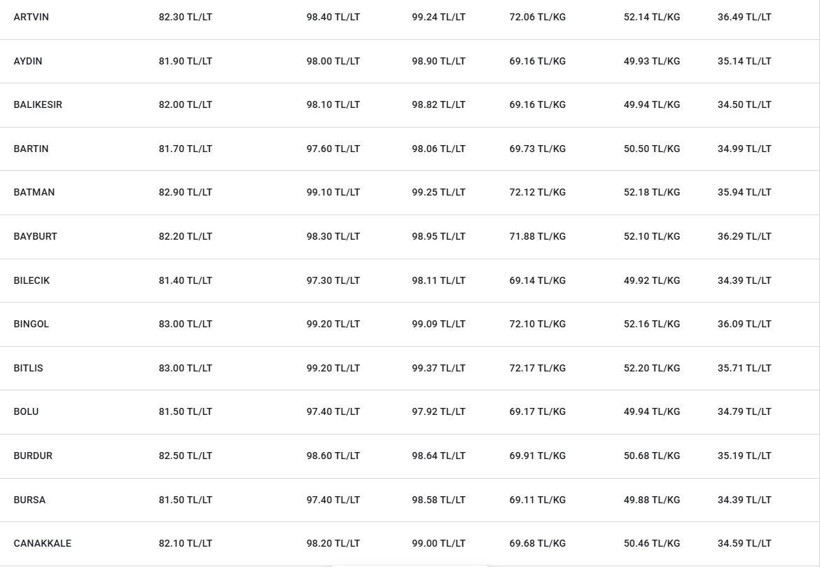The image size is (820, 567).
Task: Select BILECIK 34.39 TL/LT price
Action: [x=744, y=280]
